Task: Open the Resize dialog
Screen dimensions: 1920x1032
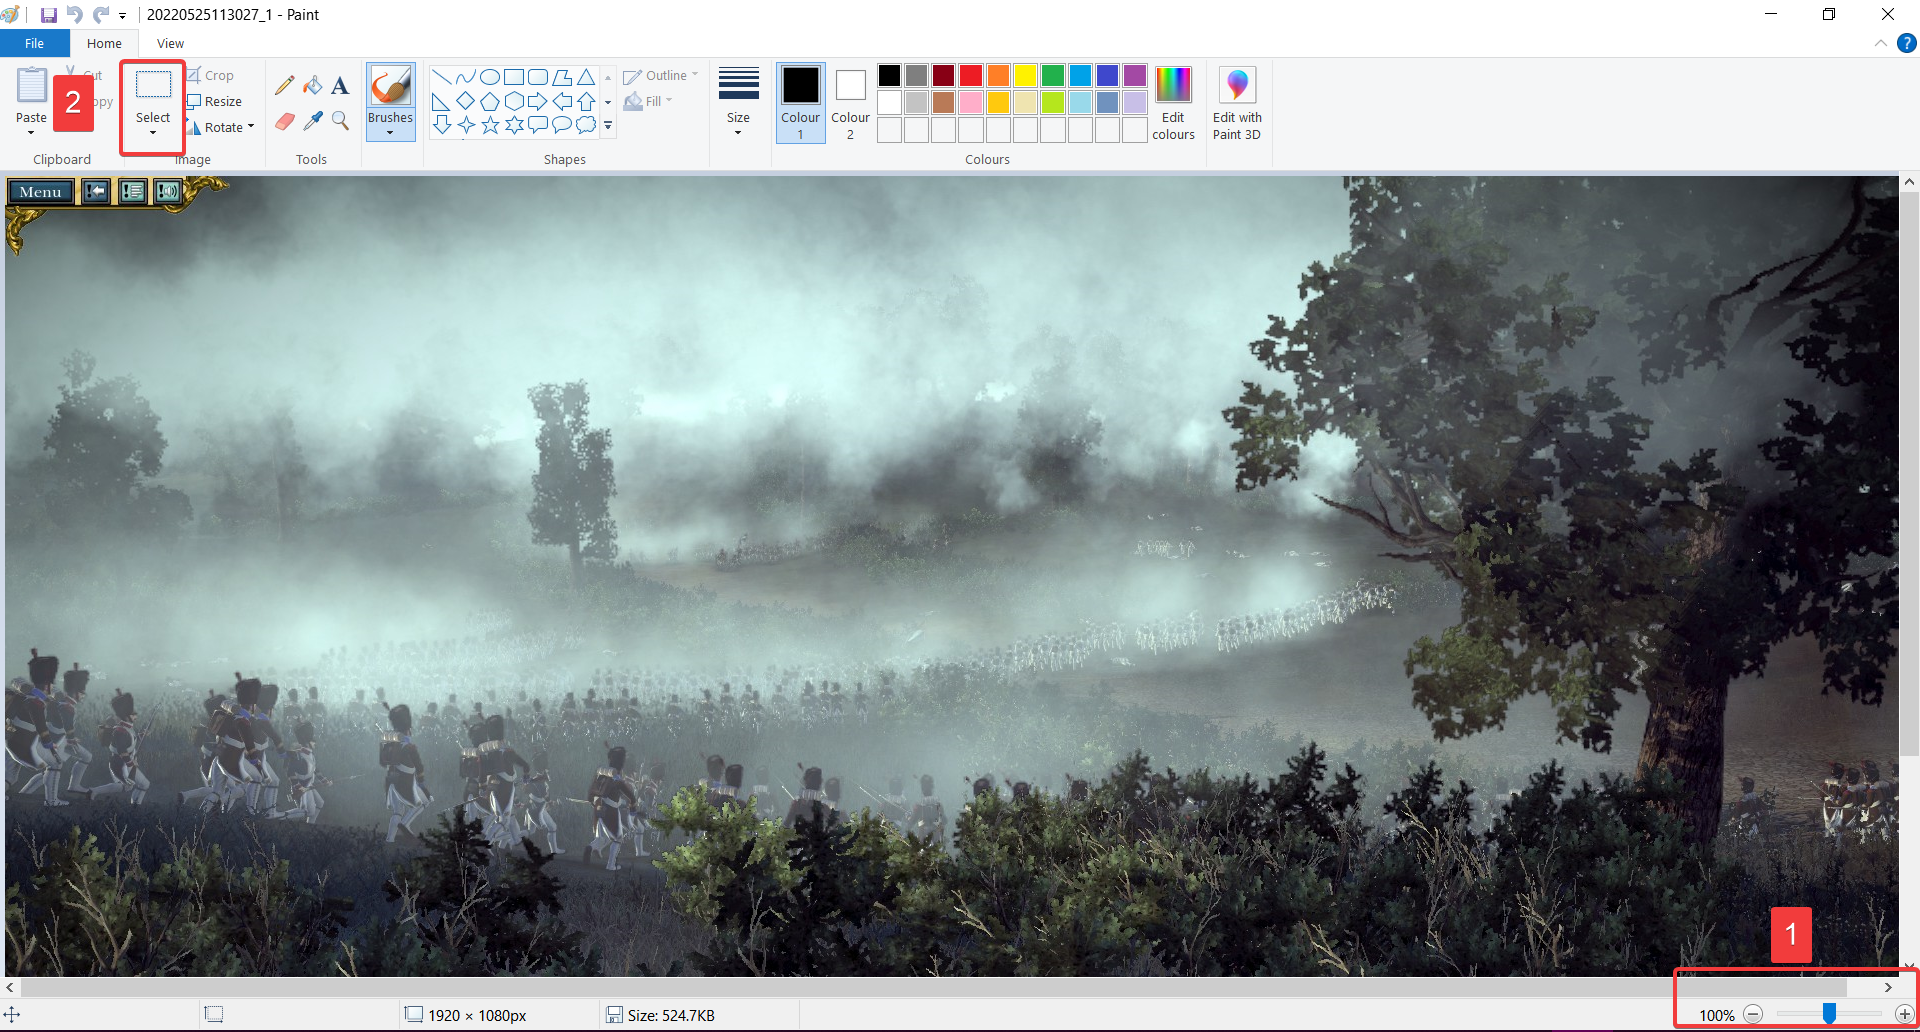Action: pos(215,101)
